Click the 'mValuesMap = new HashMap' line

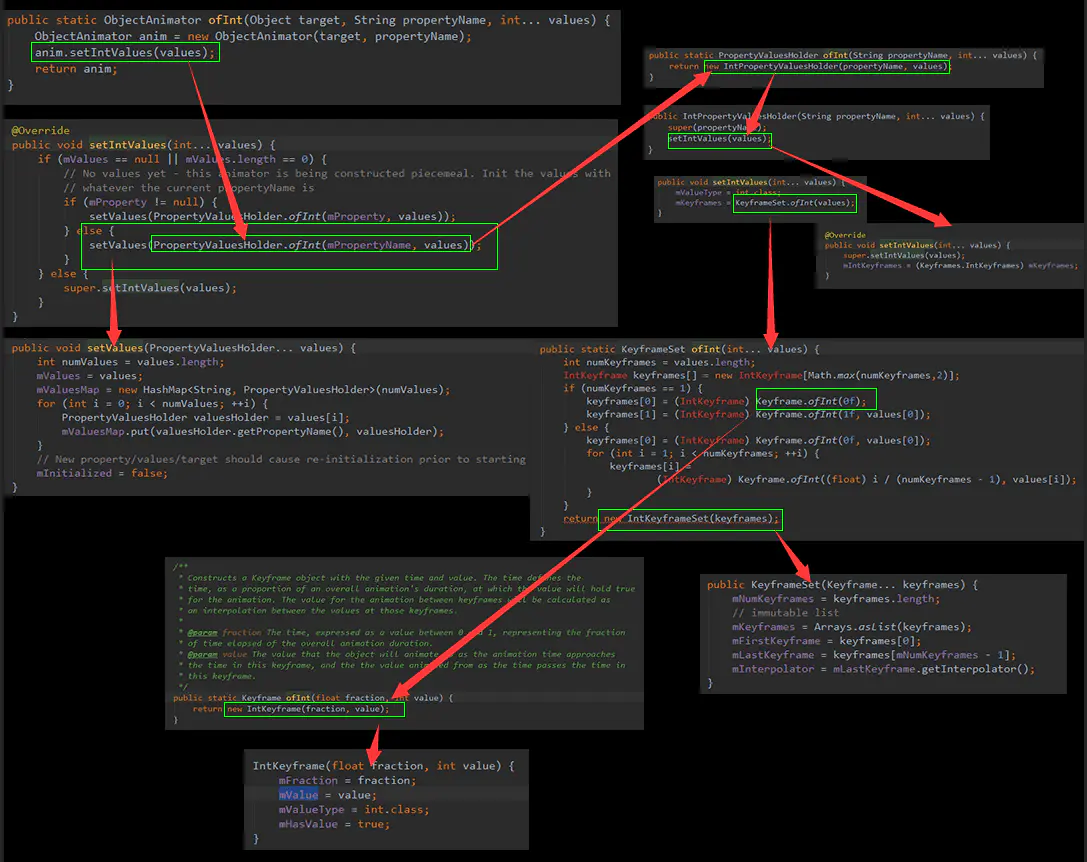tap(243, 390)
